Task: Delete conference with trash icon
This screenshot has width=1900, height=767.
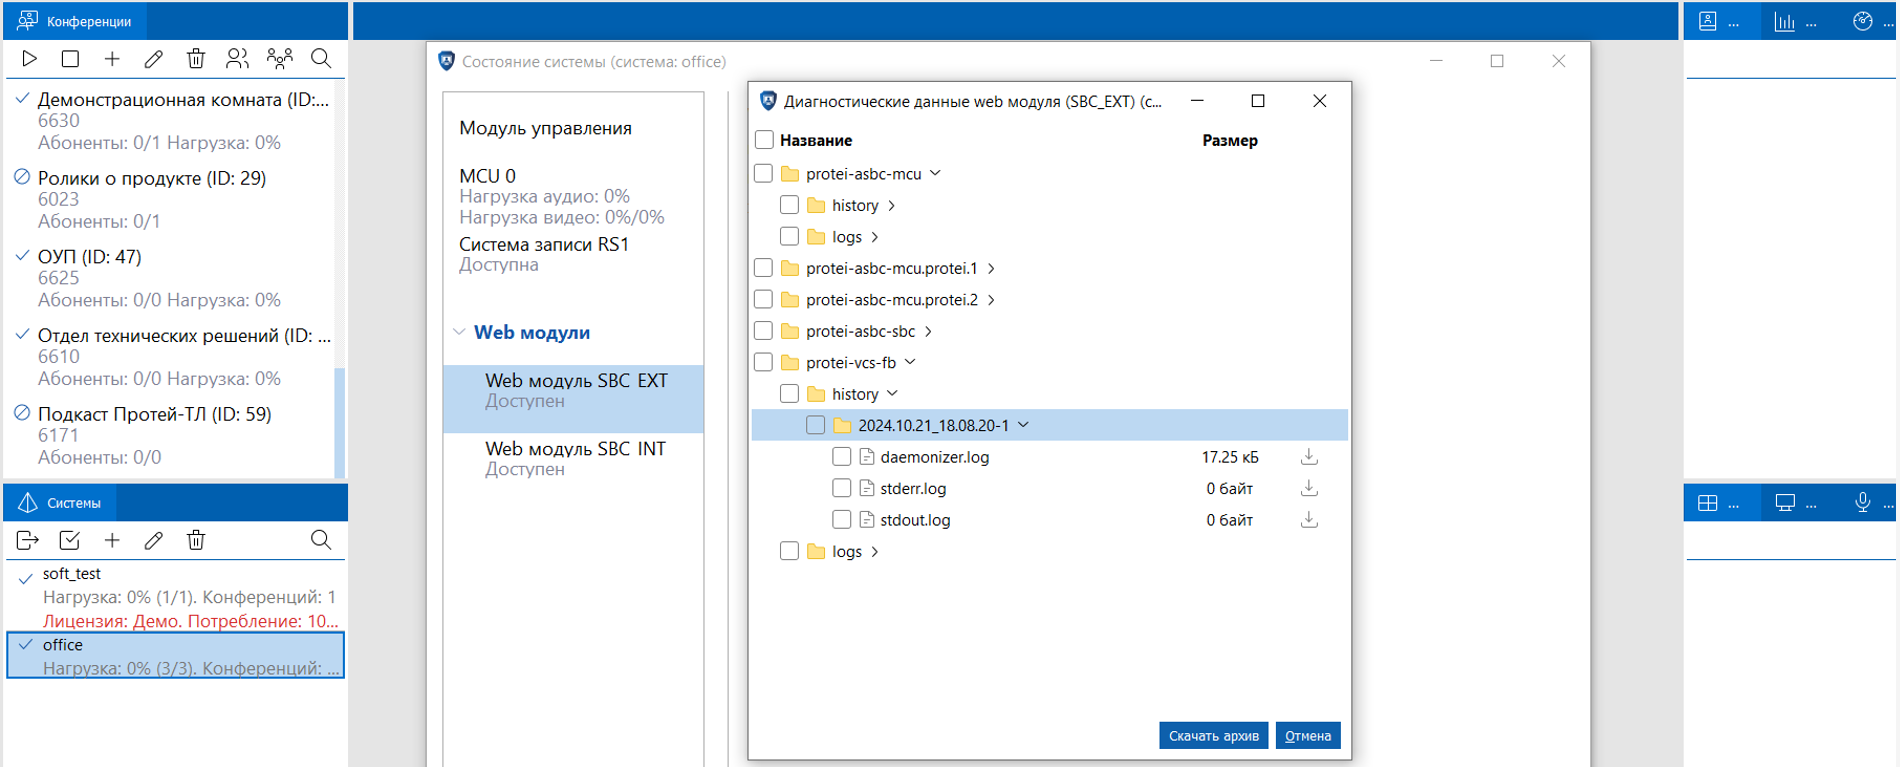Action: point(196,59)
